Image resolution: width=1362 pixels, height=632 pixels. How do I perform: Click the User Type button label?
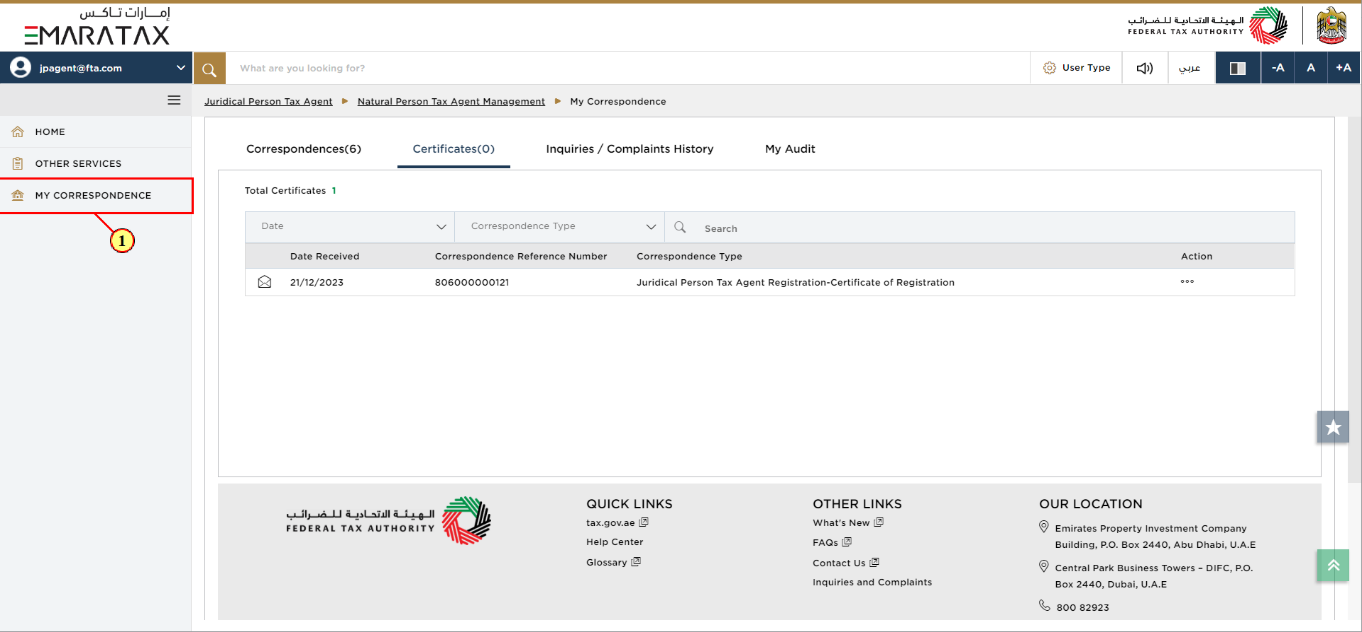pos(1086,68)
